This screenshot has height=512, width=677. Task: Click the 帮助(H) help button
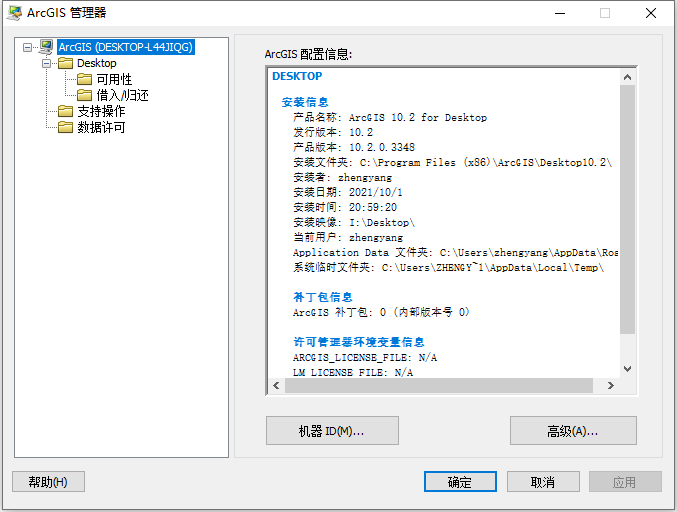(x=48, y=481)
